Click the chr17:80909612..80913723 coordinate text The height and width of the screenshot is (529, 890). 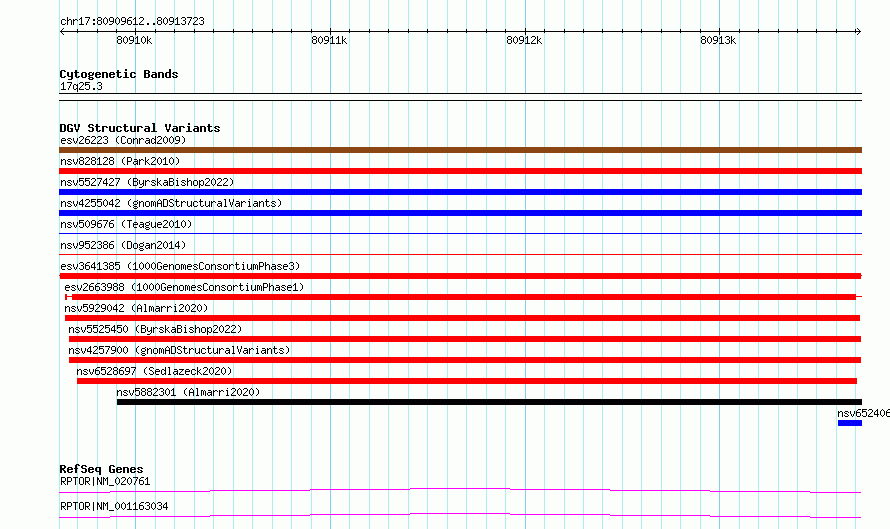(132, 21)
